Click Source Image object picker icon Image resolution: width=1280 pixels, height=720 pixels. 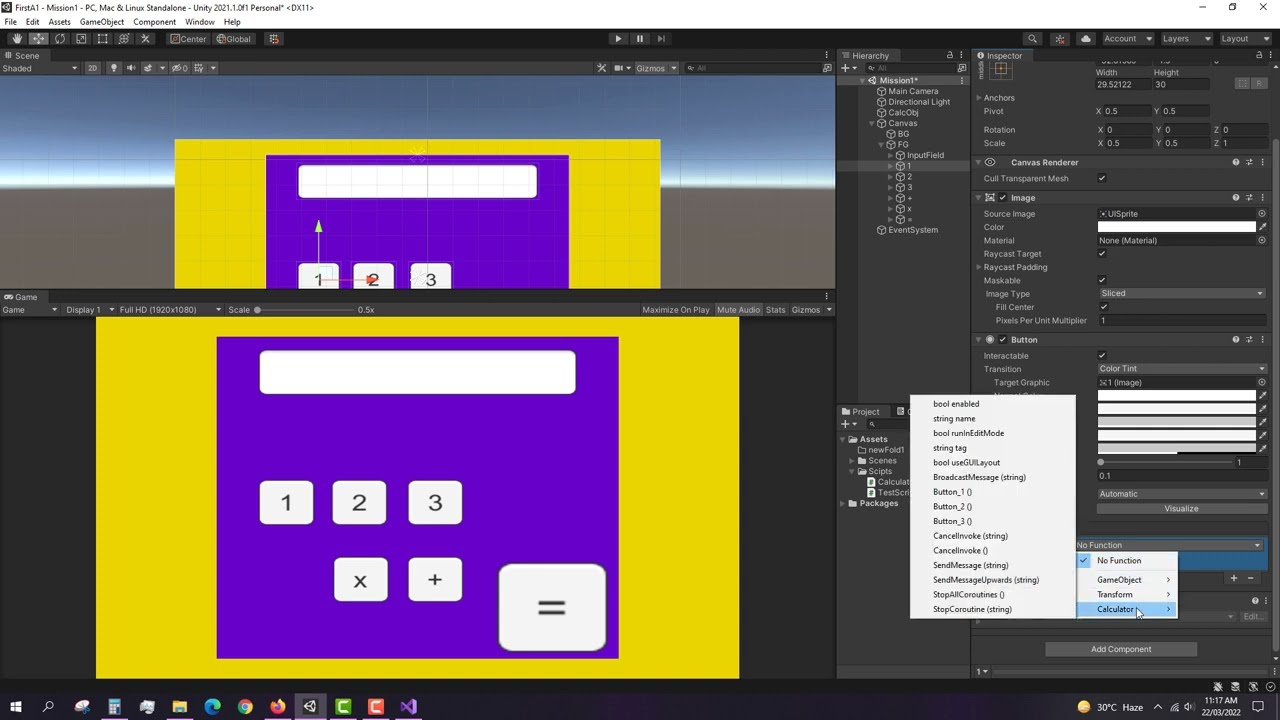pyautogui.click(x=1262, y=214)
